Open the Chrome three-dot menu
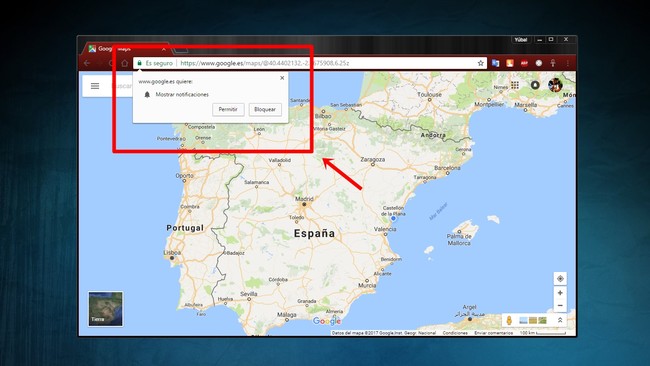The width and height of the screenshot is (650, 366). pos(568,63)
